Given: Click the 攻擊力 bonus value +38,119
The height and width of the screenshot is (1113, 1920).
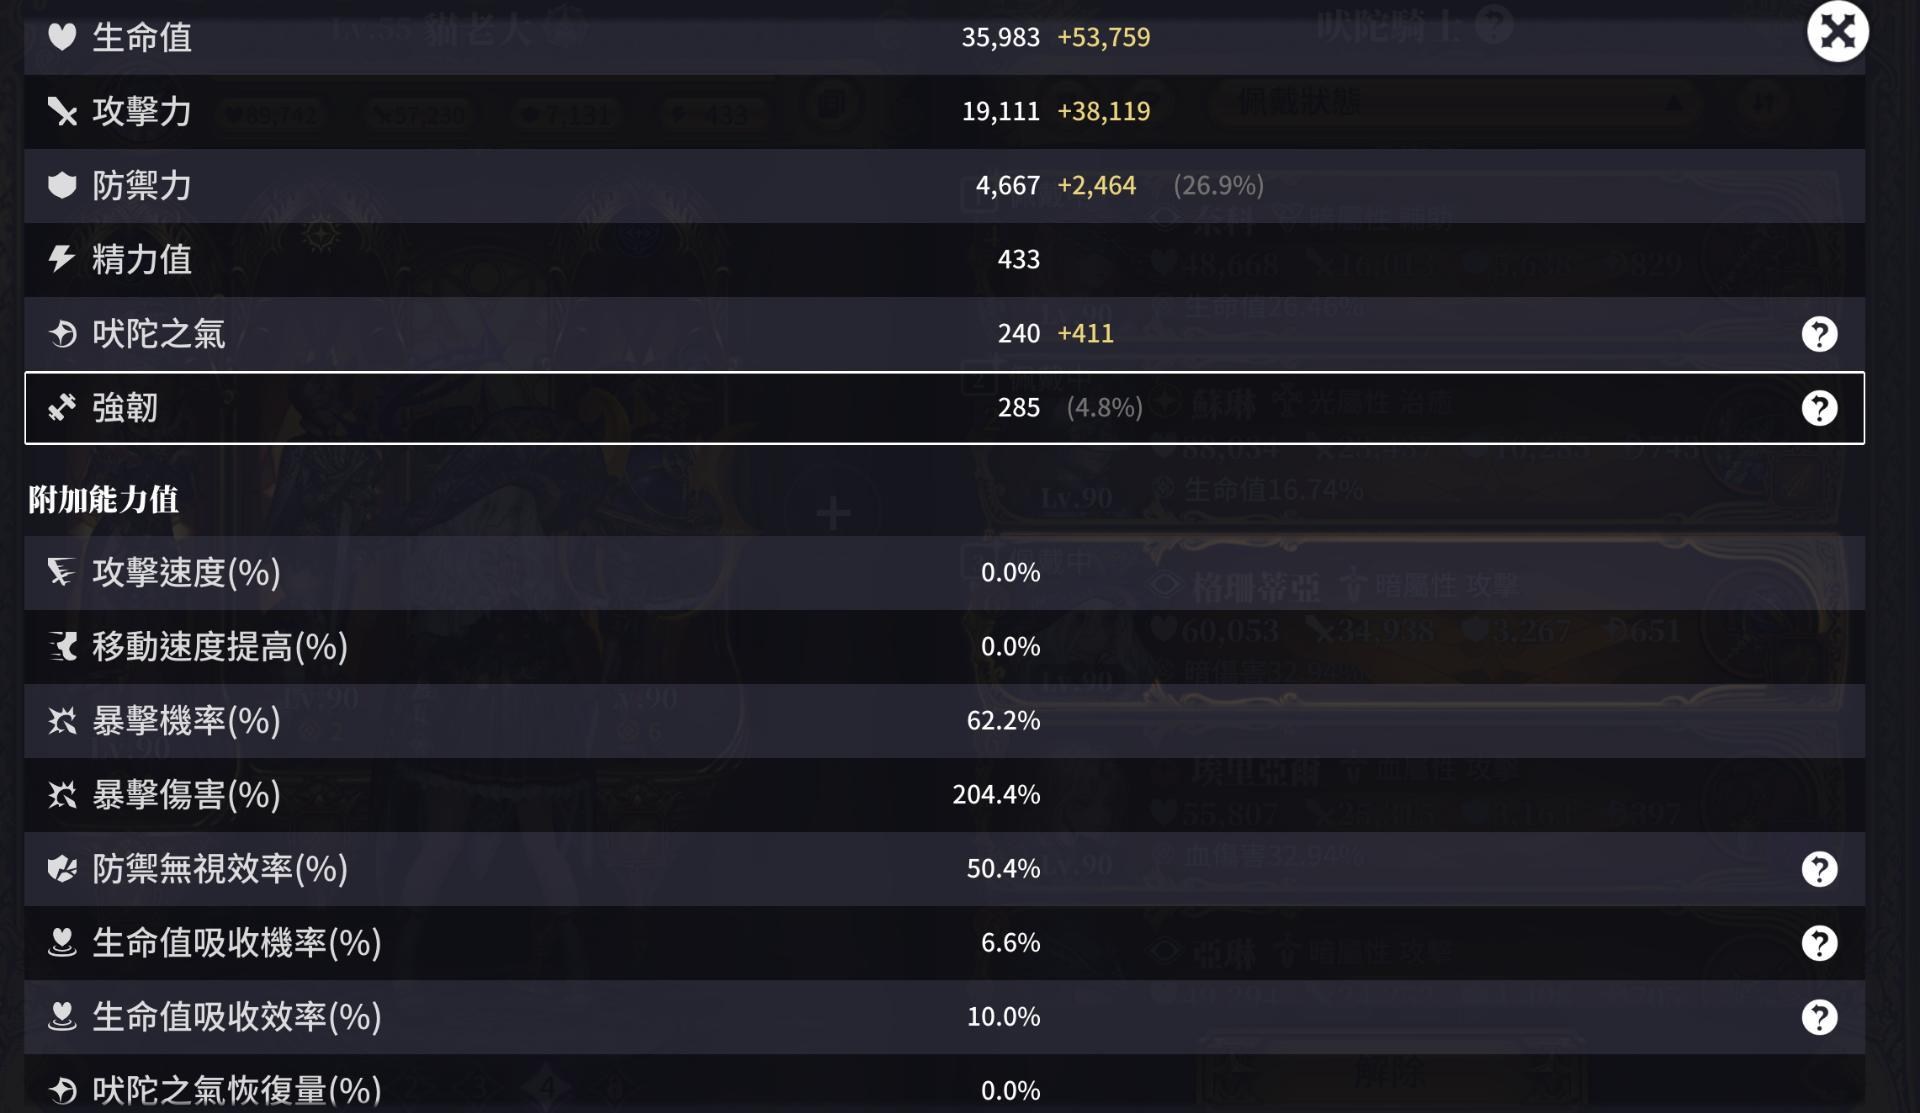Looking at the screenshot, I should pos(1103,111).
